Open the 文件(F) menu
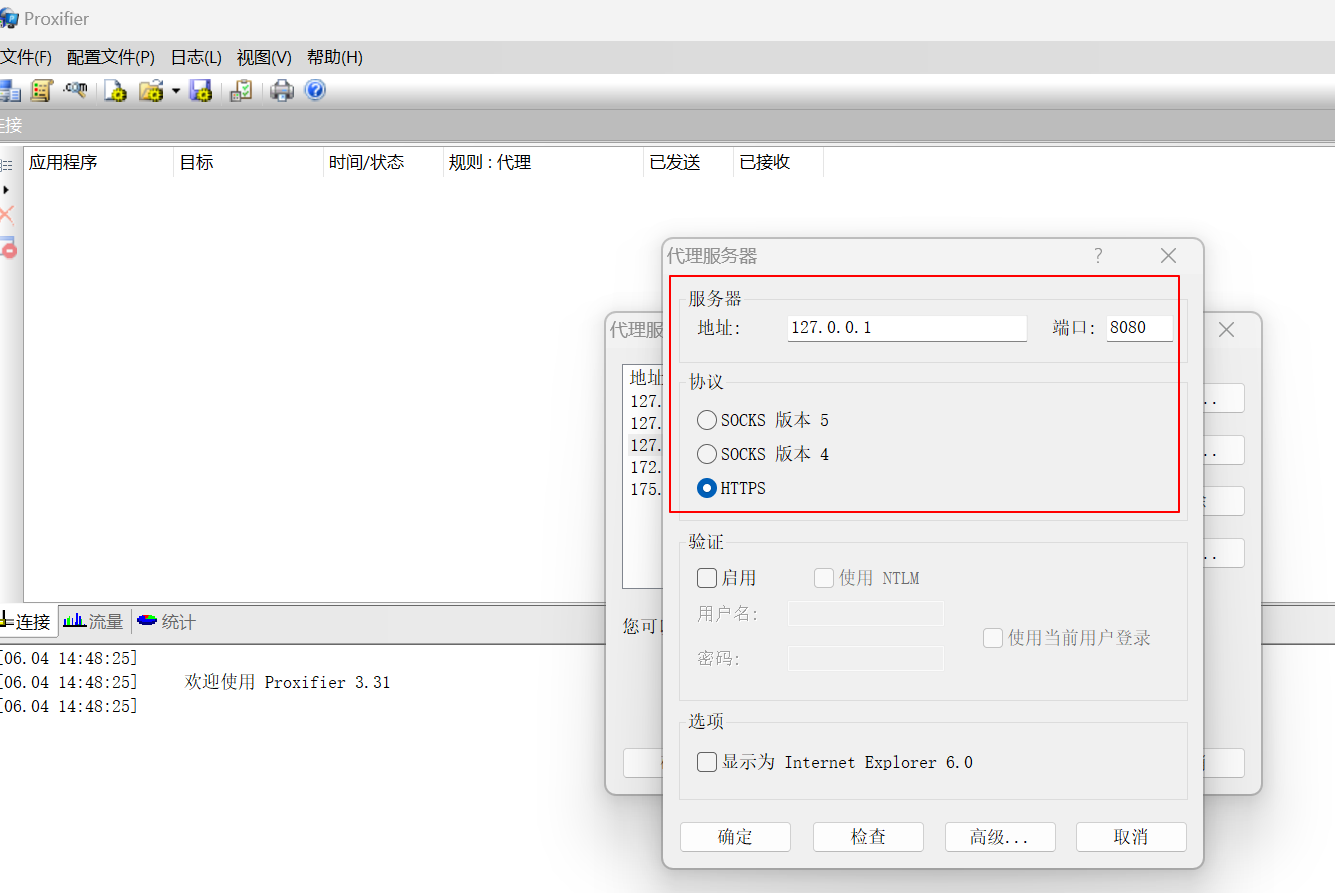 (26, 57)
